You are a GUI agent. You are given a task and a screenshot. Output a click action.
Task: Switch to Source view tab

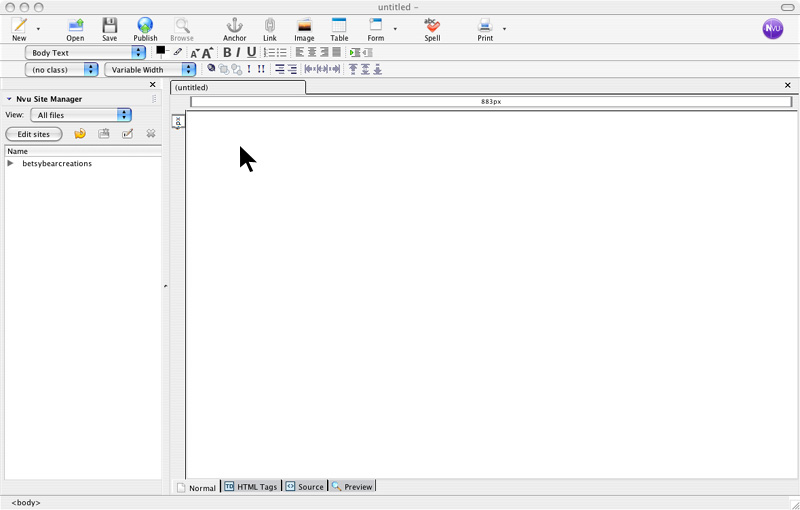point(305,487)
